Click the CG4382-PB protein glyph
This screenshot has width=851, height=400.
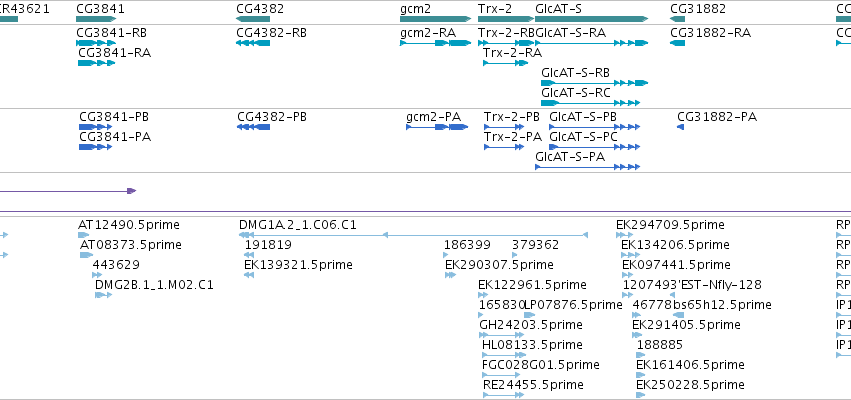pyautogui.click(x=253, y=127)
